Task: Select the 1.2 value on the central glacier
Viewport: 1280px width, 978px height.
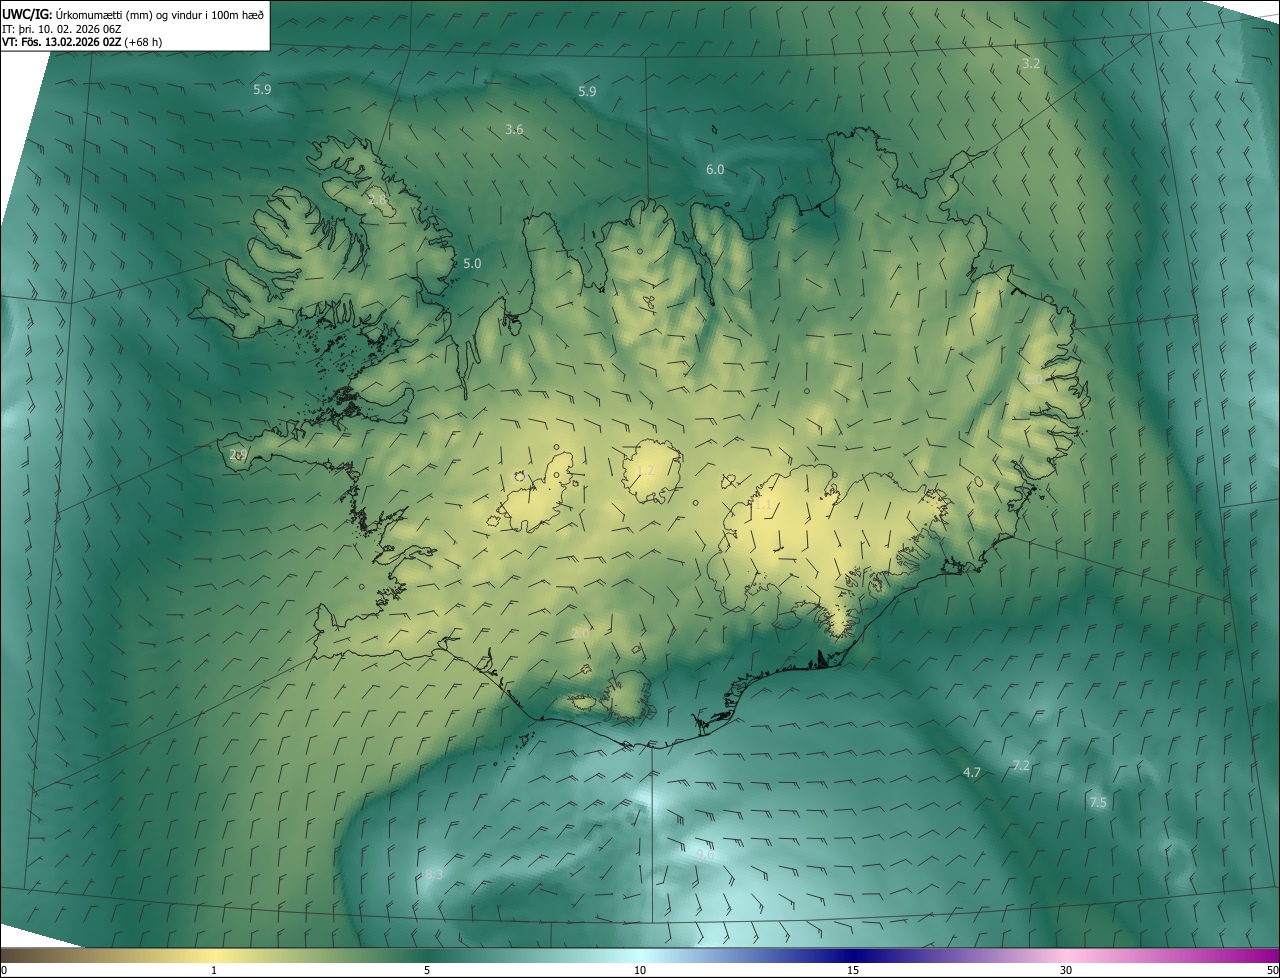Action: 644,470
